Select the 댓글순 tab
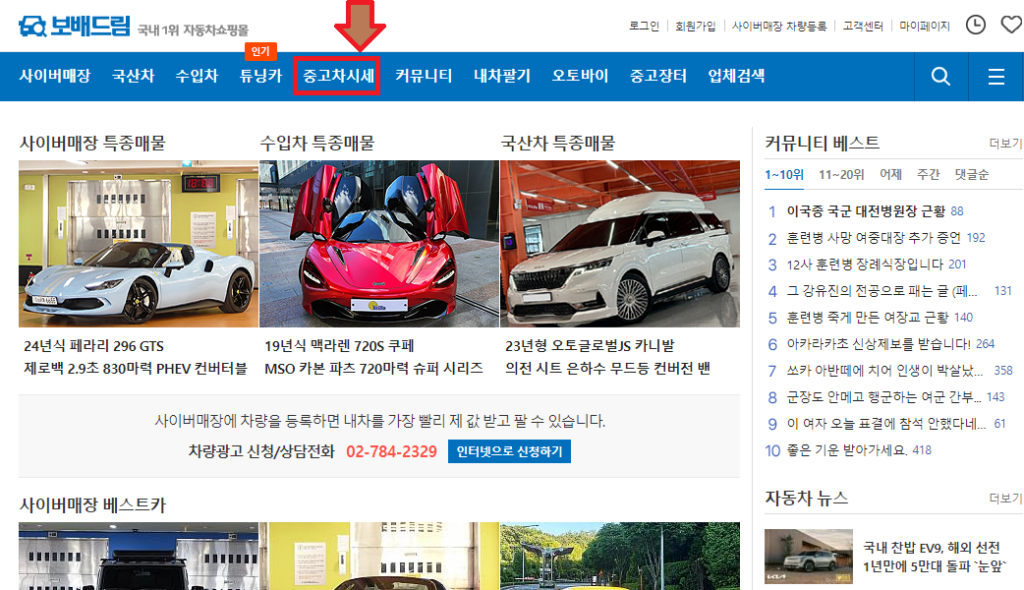This screenshot has width=1024, height=590. point(972,174)
